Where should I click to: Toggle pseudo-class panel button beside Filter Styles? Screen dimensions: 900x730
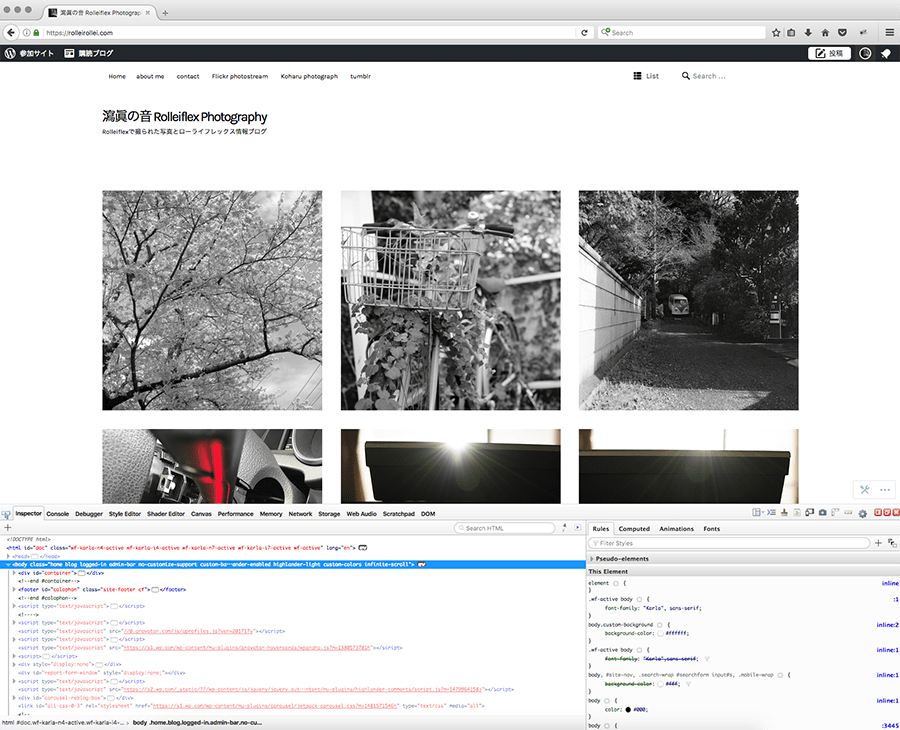pyautogui.click(x=892, y=543)
